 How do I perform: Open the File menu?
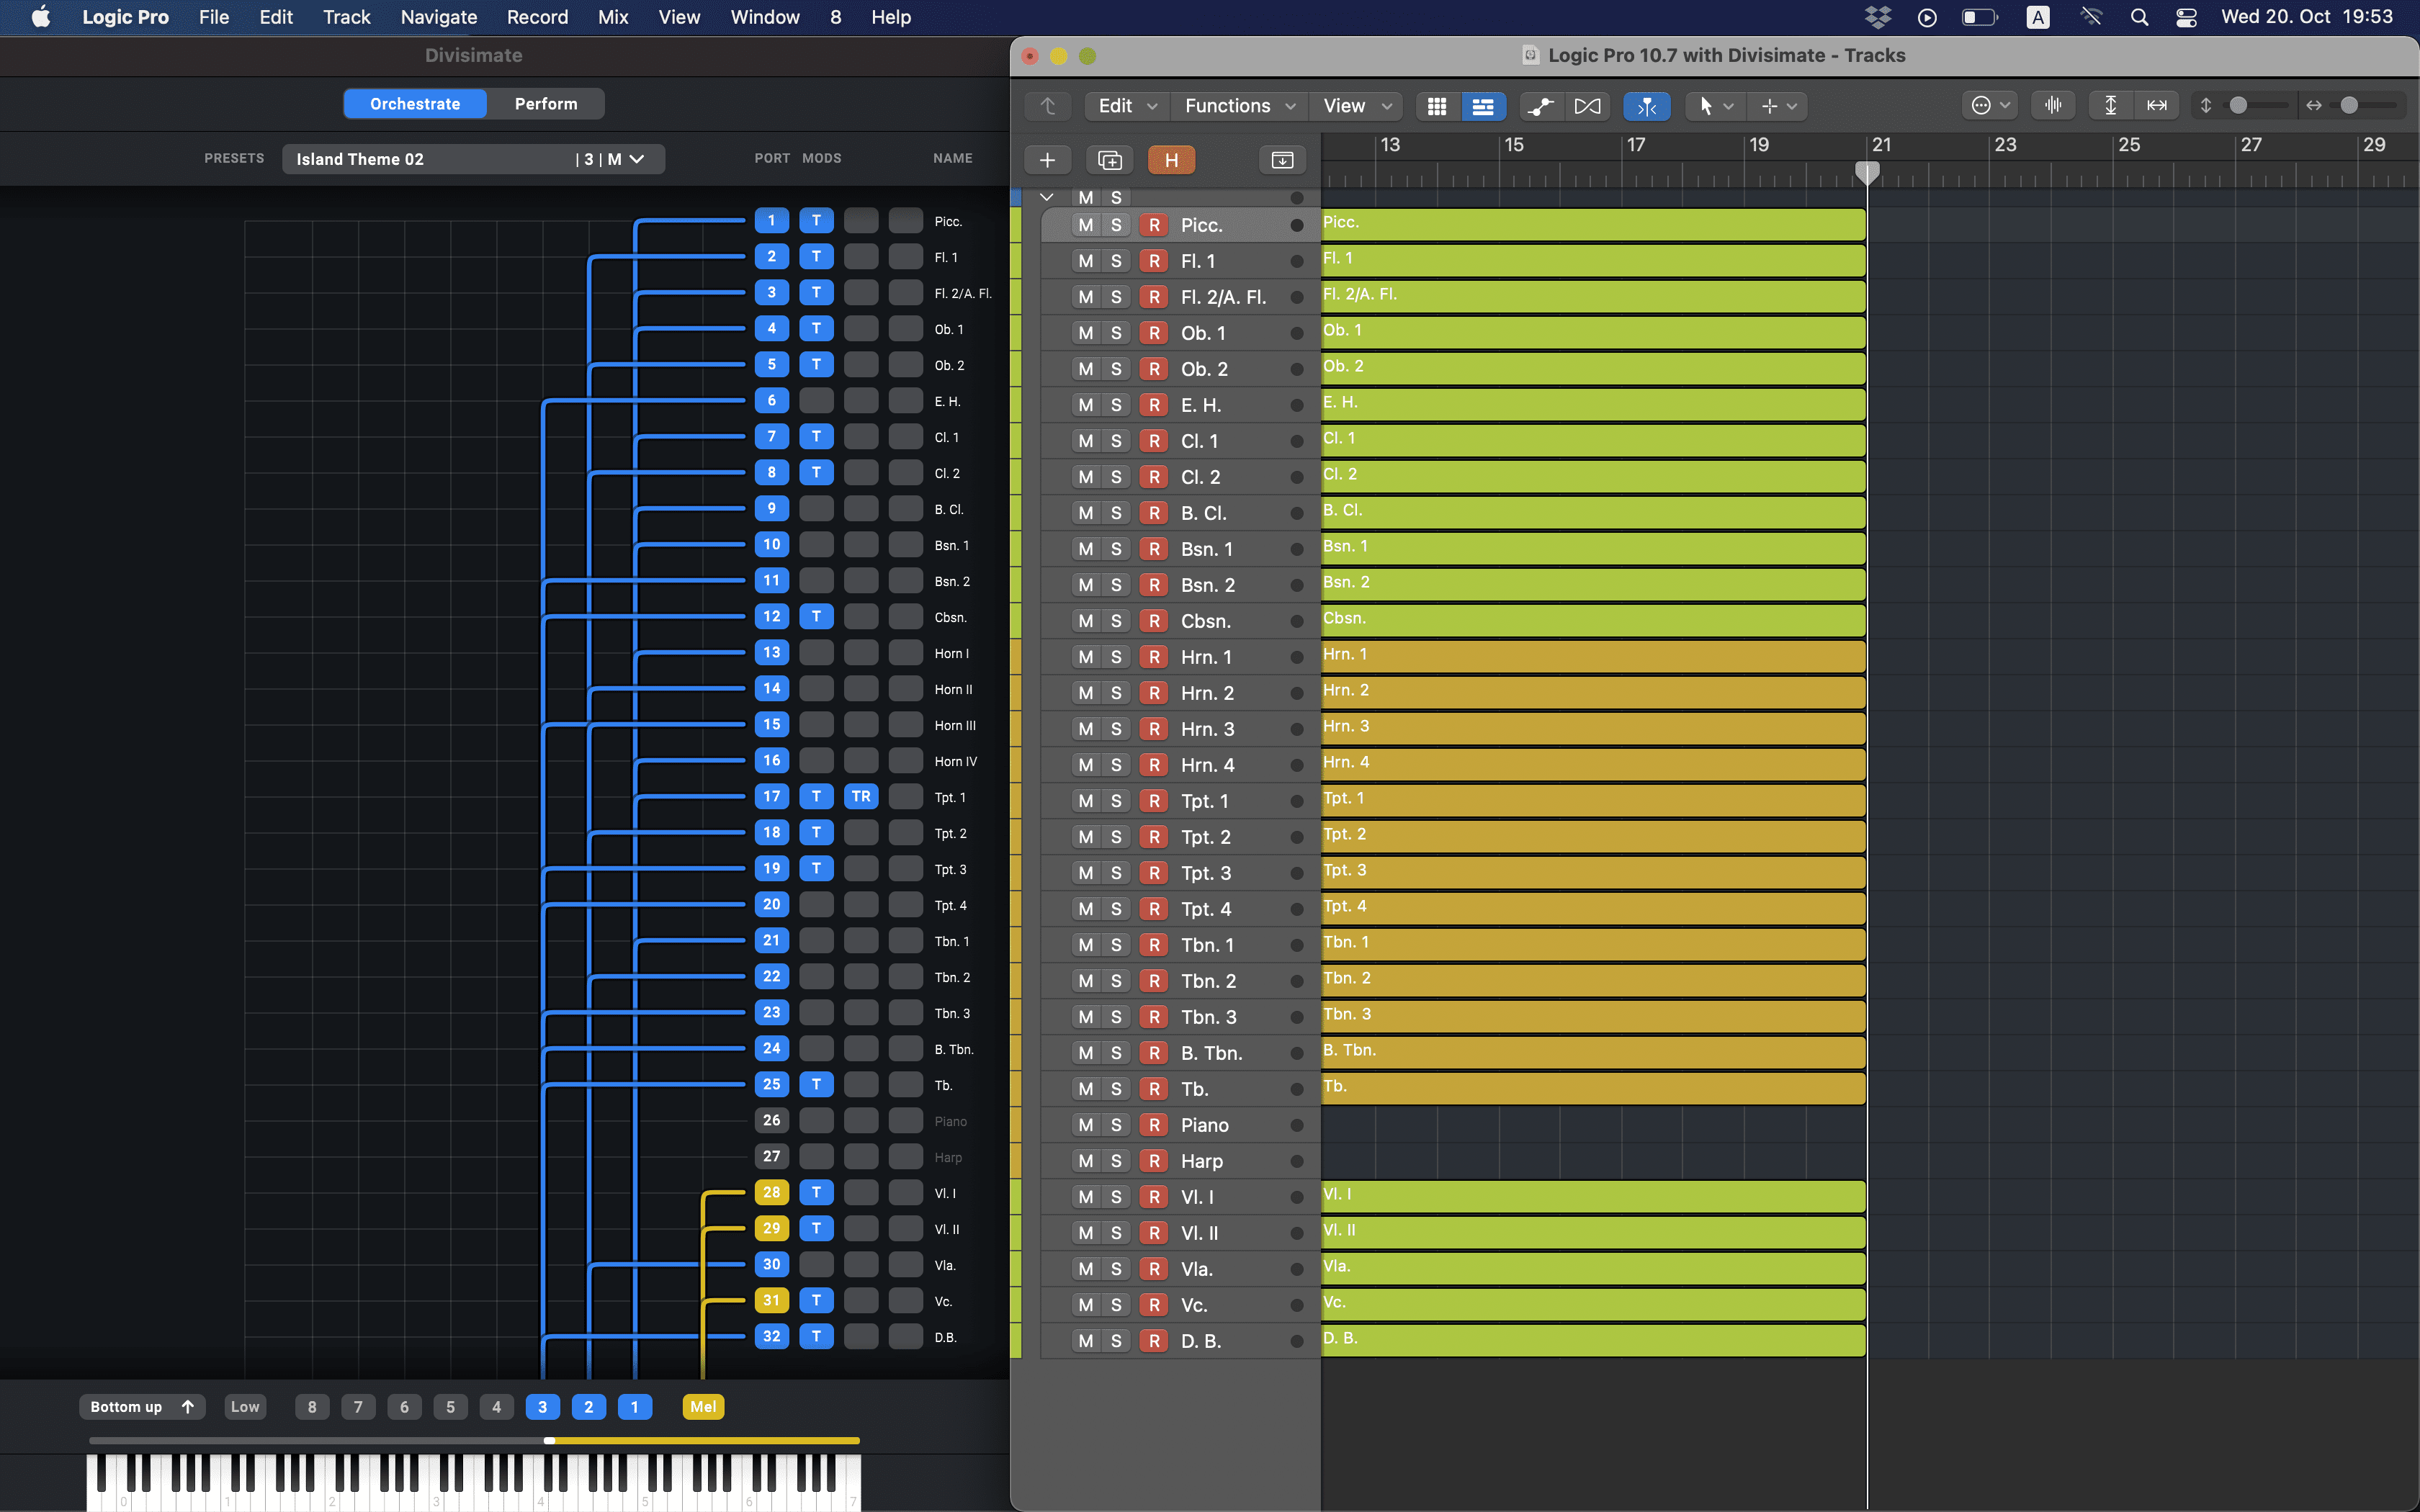pos(214,17)
